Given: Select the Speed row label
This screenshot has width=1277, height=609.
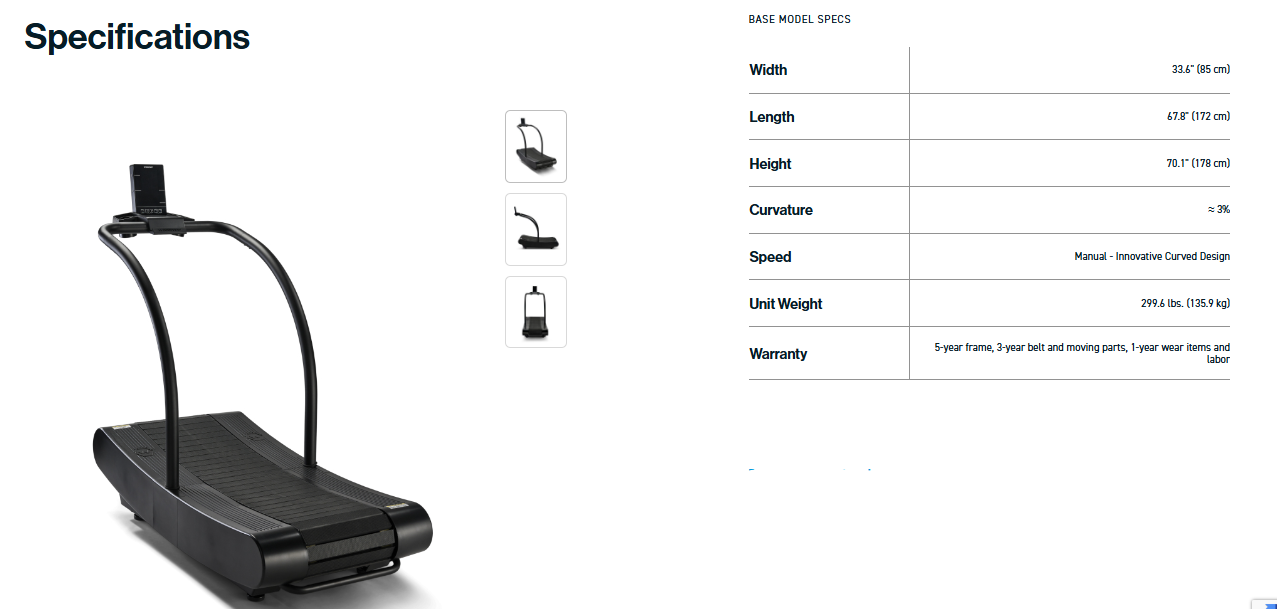Looking at the screenshot, I should pos(770,257).
